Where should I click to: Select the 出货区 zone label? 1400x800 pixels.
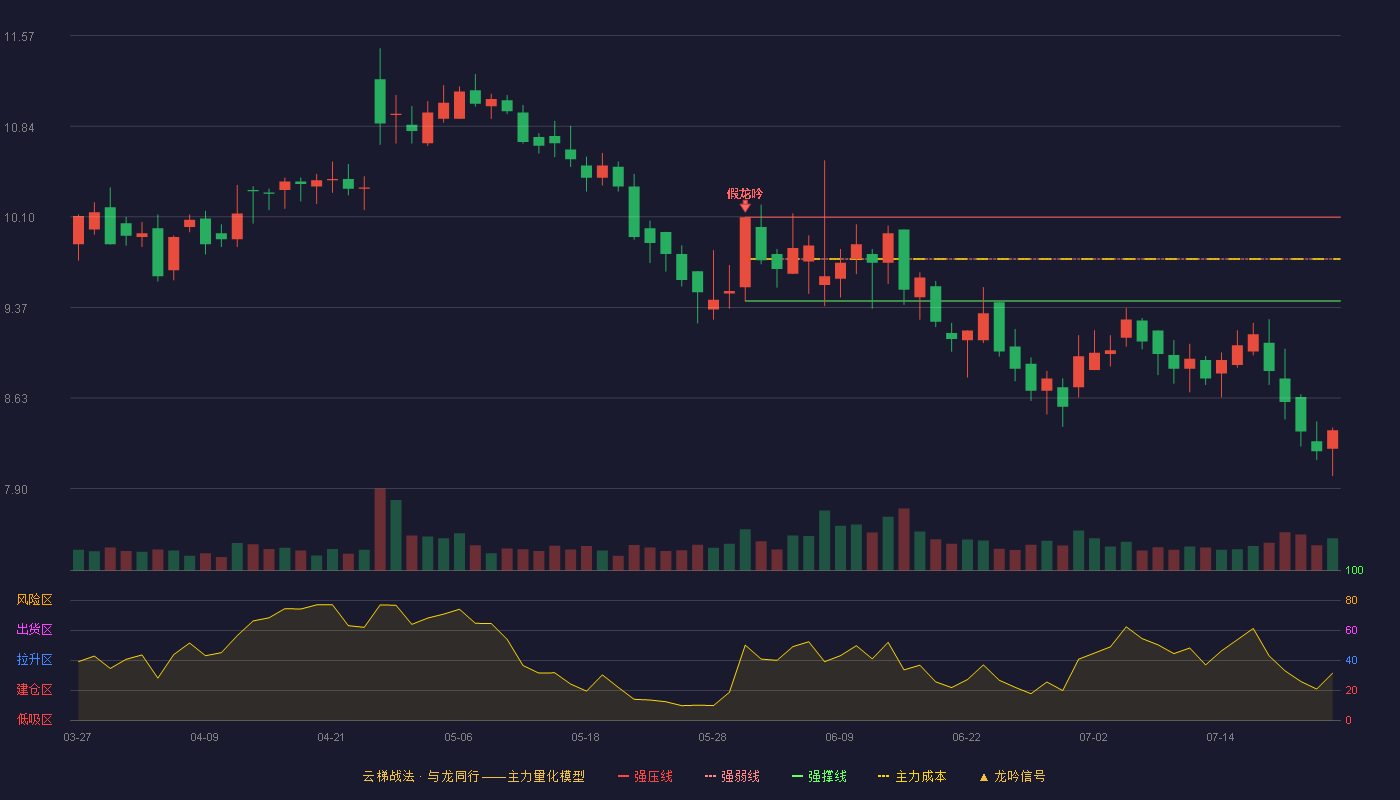(34, 630)
